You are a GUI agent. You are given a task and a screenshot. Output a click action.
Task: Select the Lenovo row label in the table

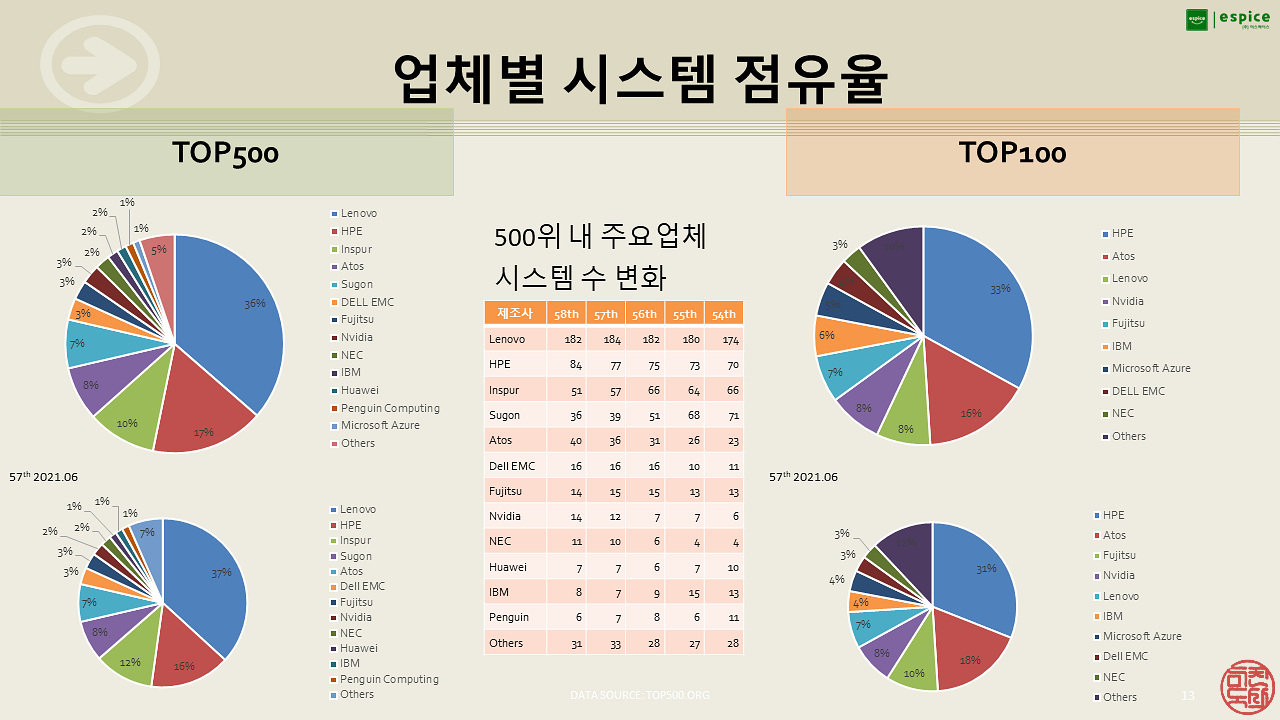click(x=506, y=339)
